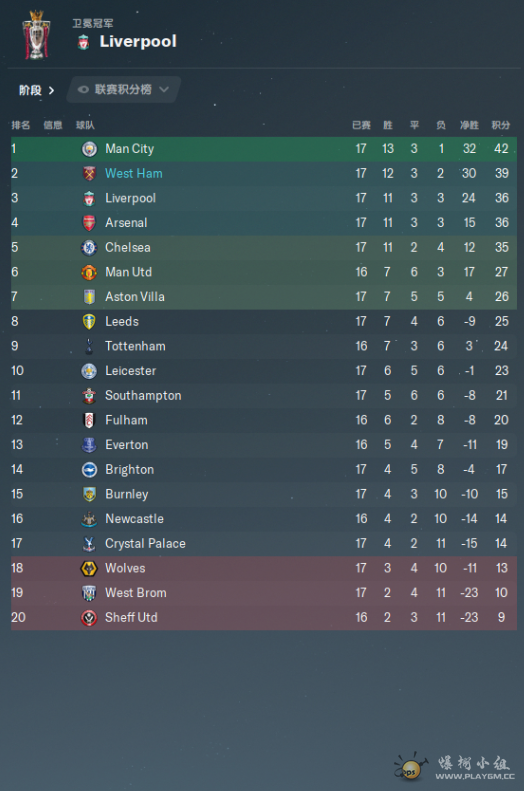Select the Sheff Utd table row
524x791 pixels.
coord(264,617)
